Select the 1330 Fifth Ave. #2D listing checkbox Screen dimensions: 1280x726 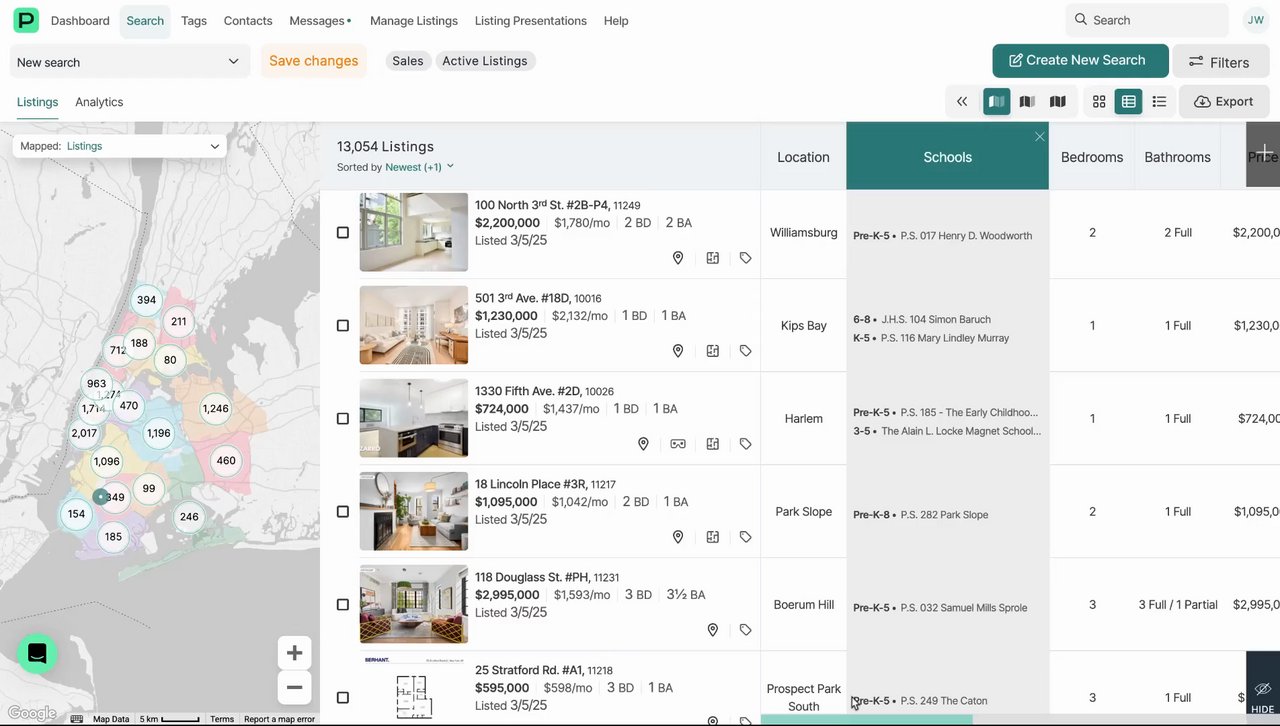pyautogui.click(x=343, y=419)
